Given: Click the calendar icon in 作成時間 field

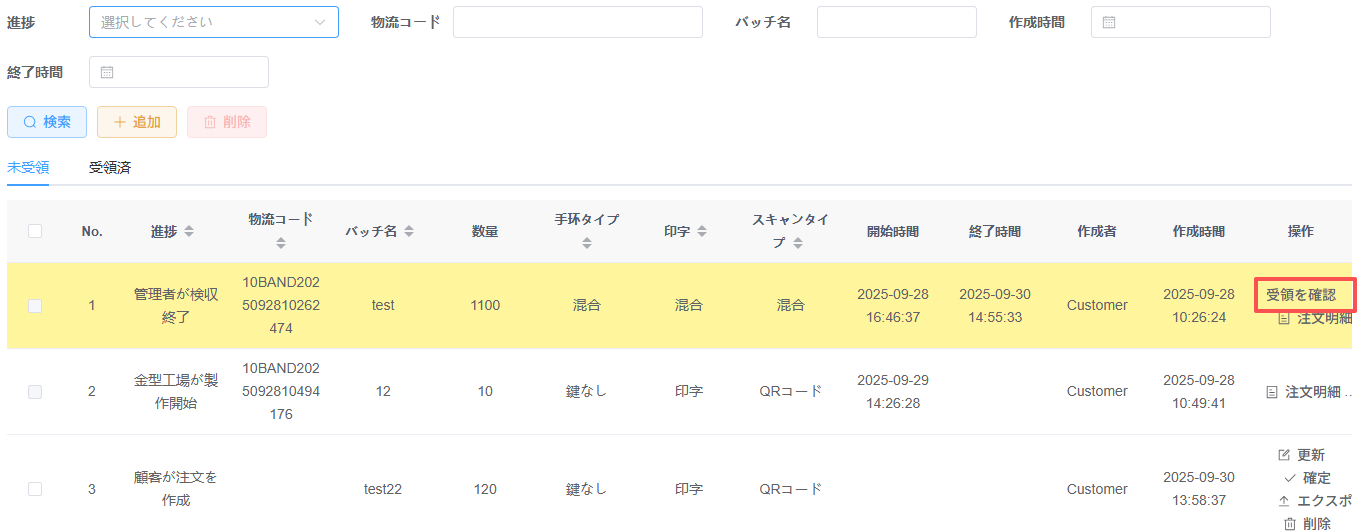Looking at the screenshot, I should 1109,22.
